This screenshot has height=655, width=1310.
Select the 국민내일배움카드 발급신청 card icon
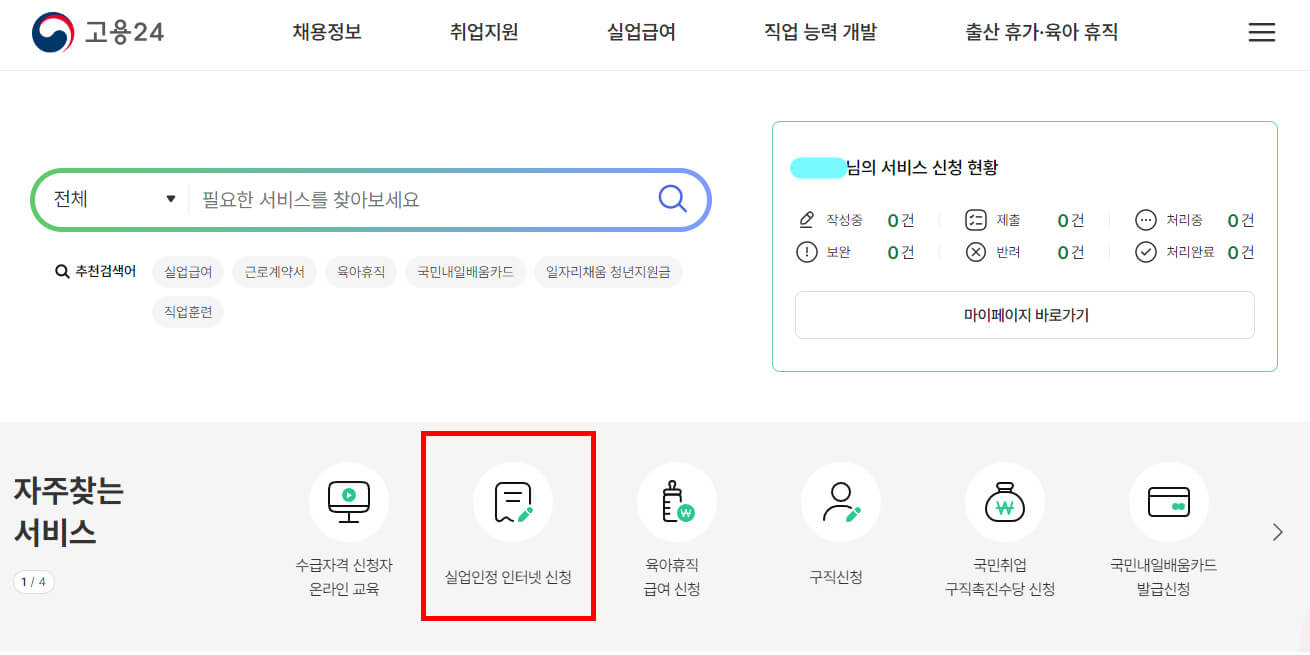click(1168, 502)
